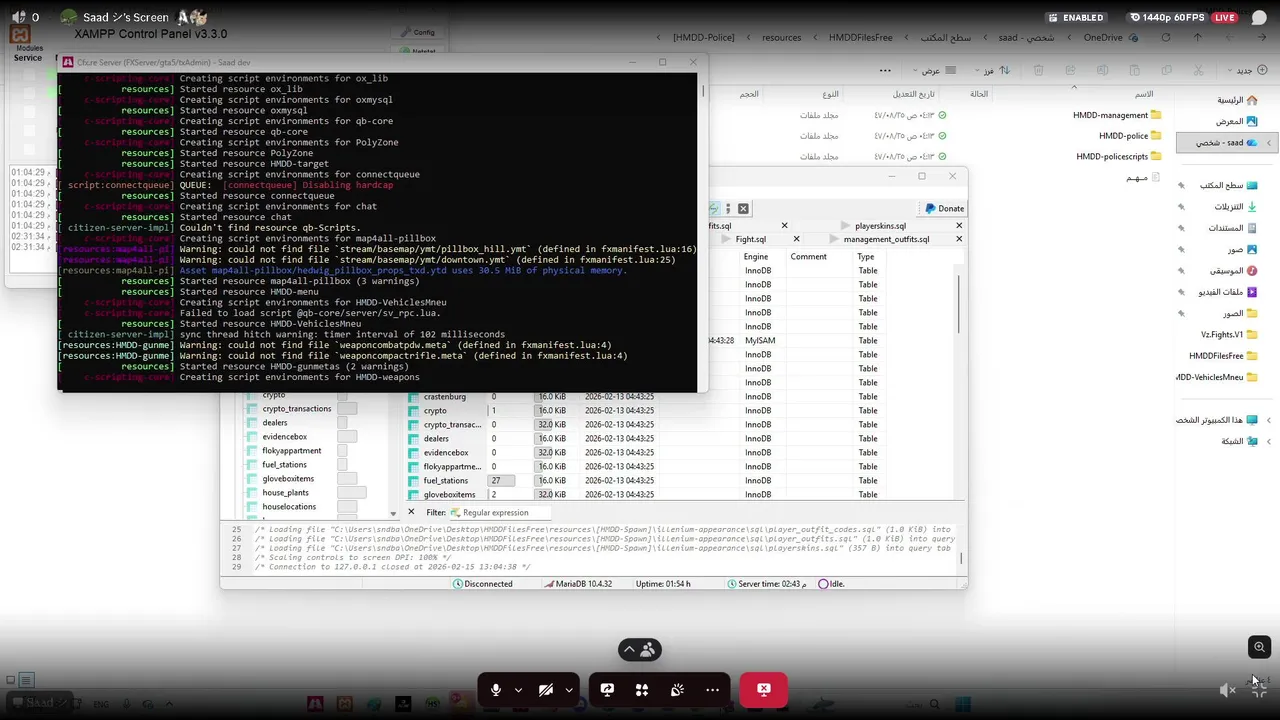Screen dimensions: 1280x720
Task: Click the share screen icon
Action: click(x=607, y=690)
